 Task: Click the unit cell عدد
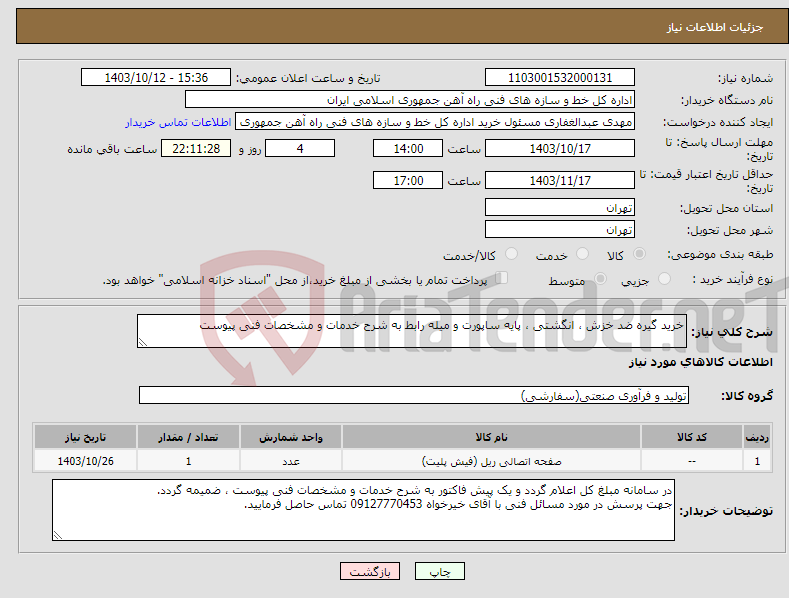[291, 461]
